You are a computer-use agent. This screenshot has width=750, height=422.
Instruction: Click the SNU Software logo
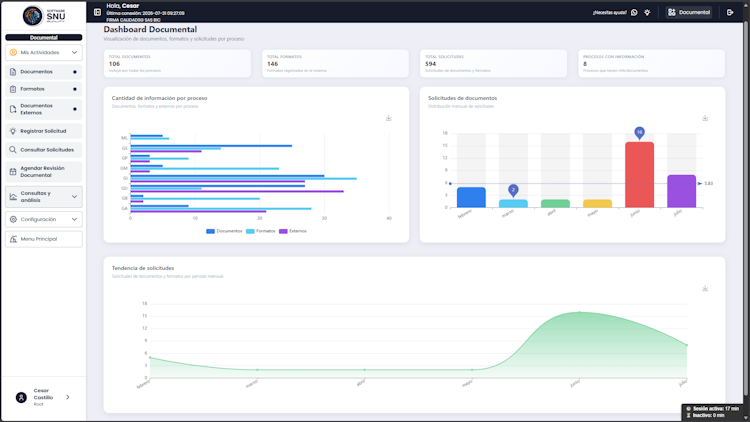coord(44,16)
